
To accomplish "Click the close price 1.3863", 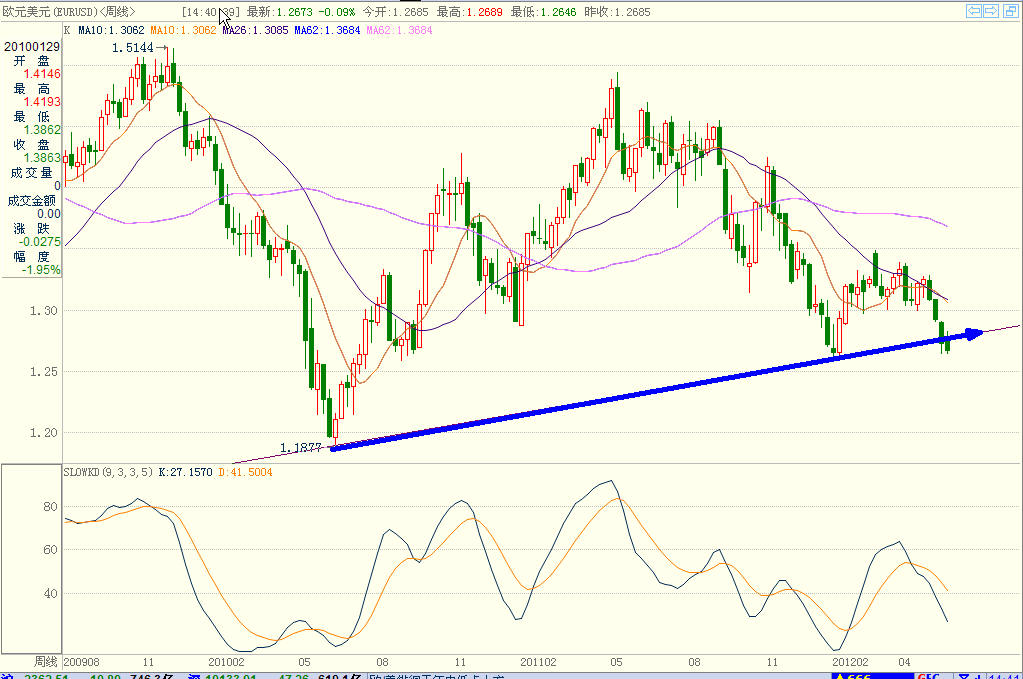I will point(42,158).
